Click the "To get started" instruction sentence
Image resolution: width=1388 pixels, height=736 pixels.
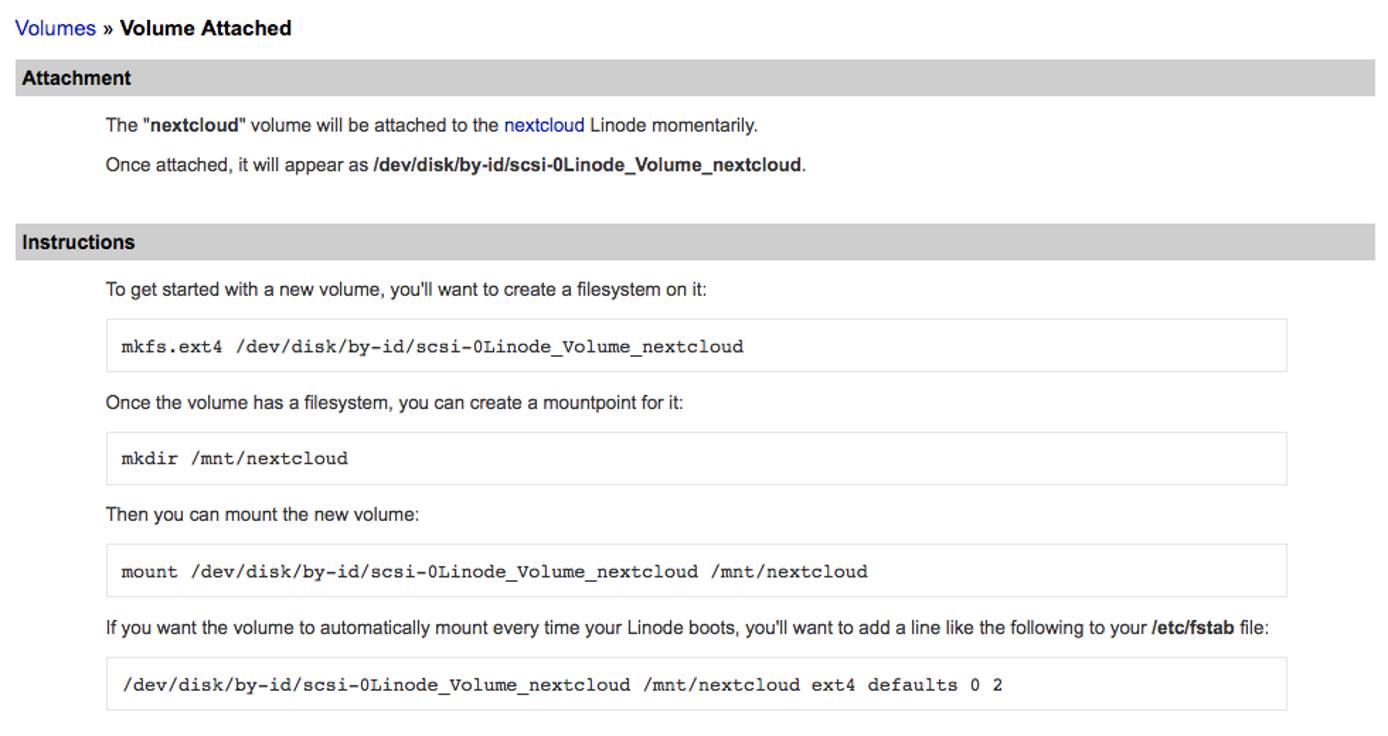(405, 290)
